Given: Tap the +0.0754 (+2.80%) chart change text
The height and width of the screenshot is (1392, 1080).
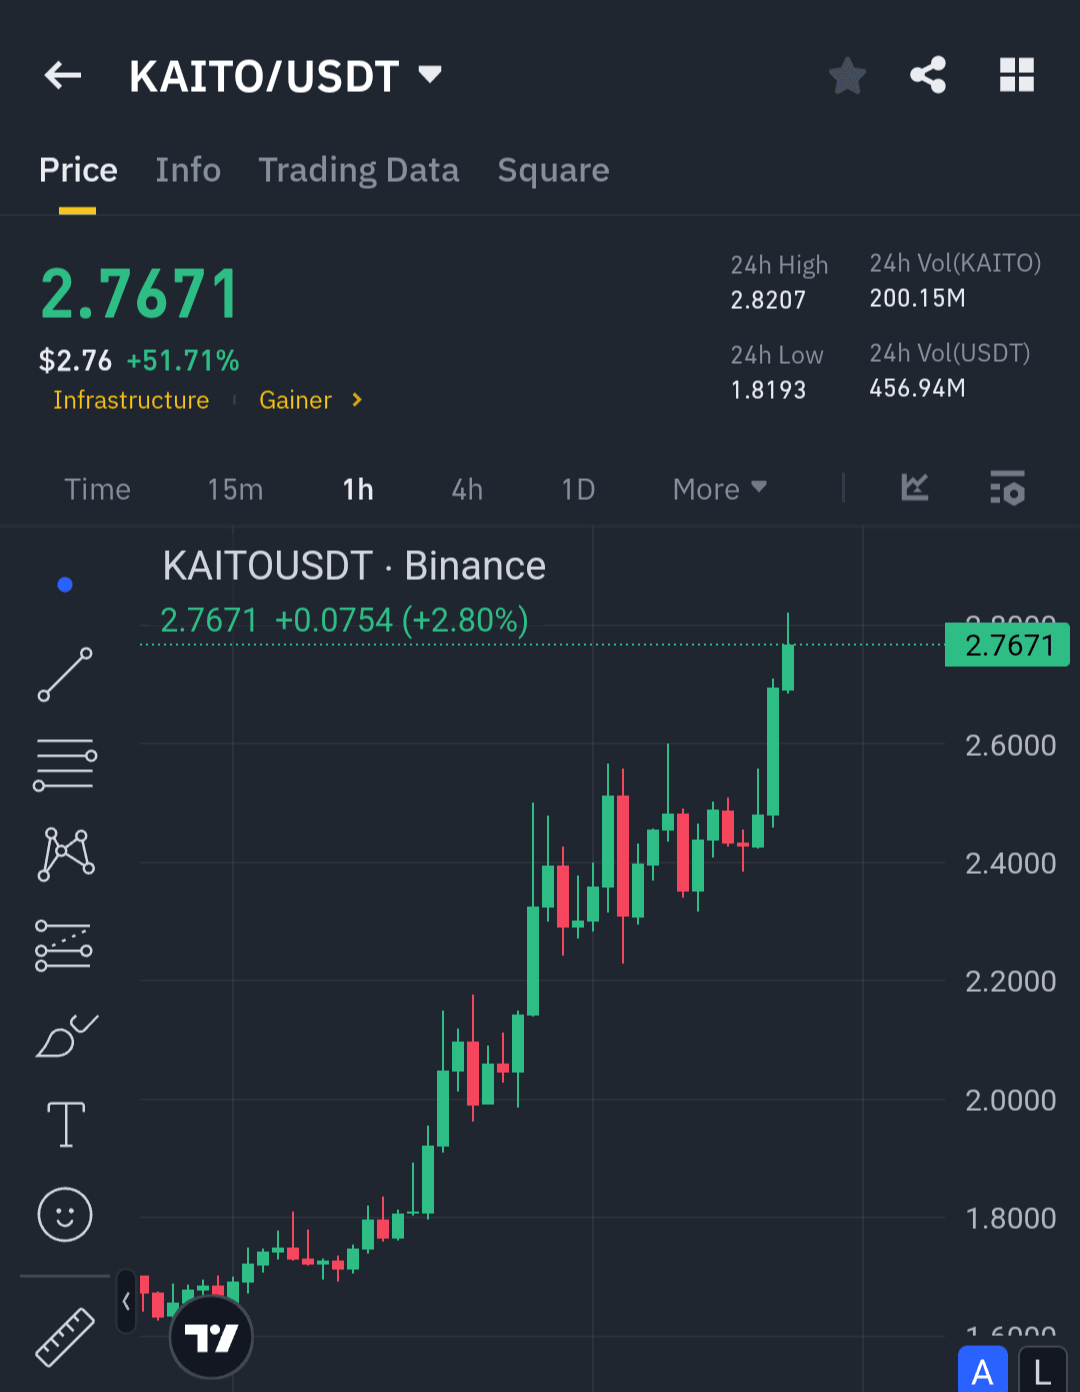Looking at the screenshot, I should coord(401,620).
